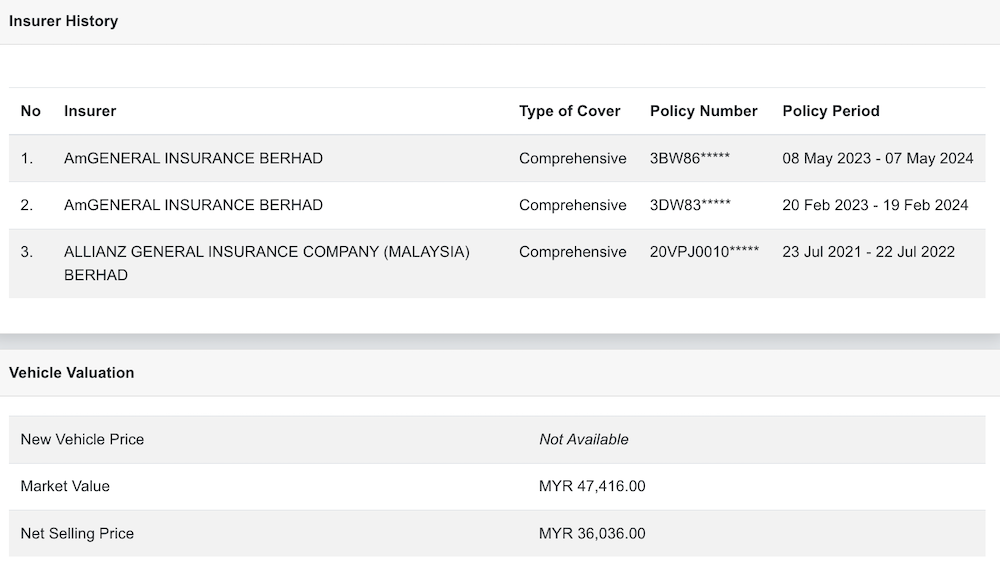The image size is (1000, 584).
Task: Click policy period 20 Feb 2023 - 19 Feb 2024
Action: 875,205
